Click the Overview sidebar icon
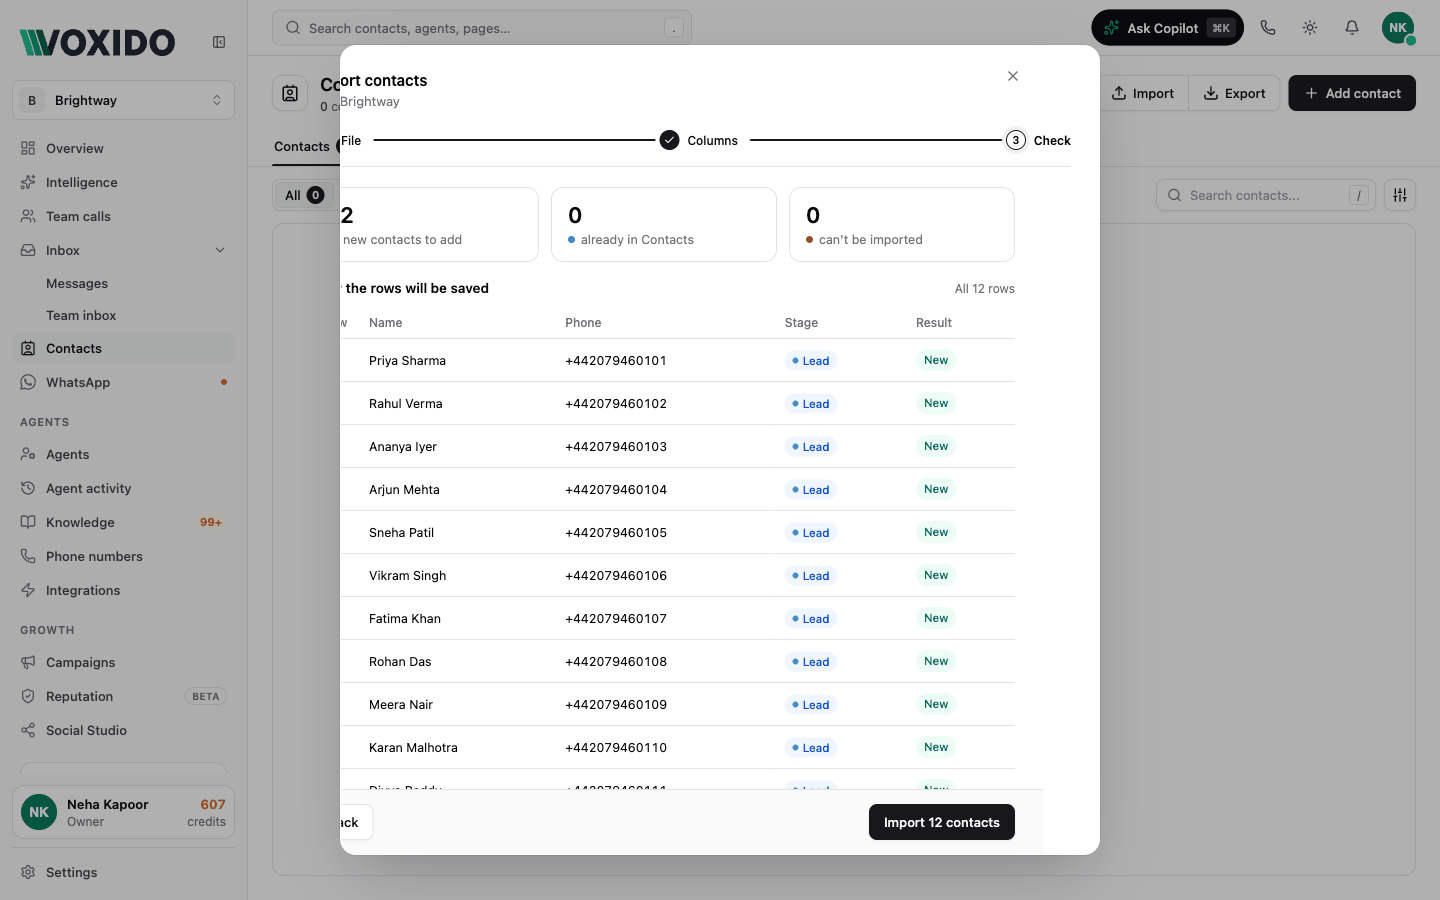Viewport: 1440px width, 900px height. [x=28, y=148]
